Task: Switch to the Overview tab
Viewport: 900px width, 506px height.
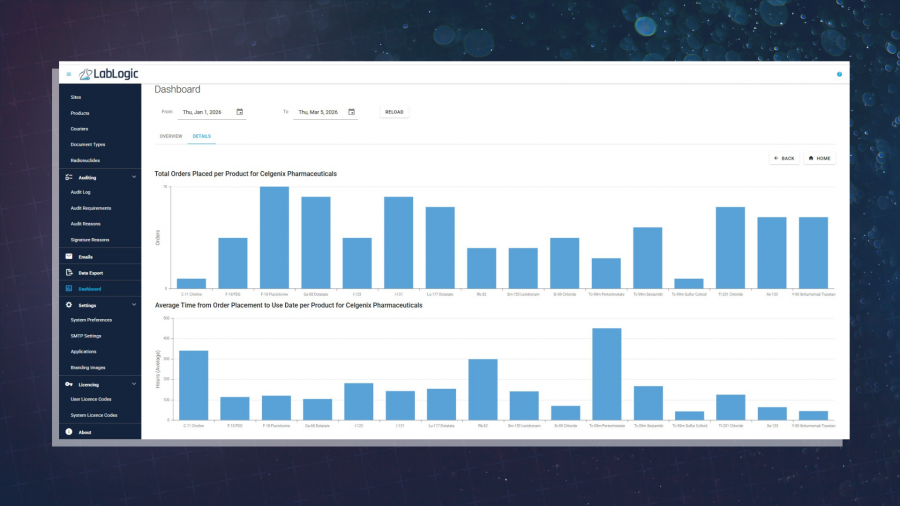Action: click(171, 135)
